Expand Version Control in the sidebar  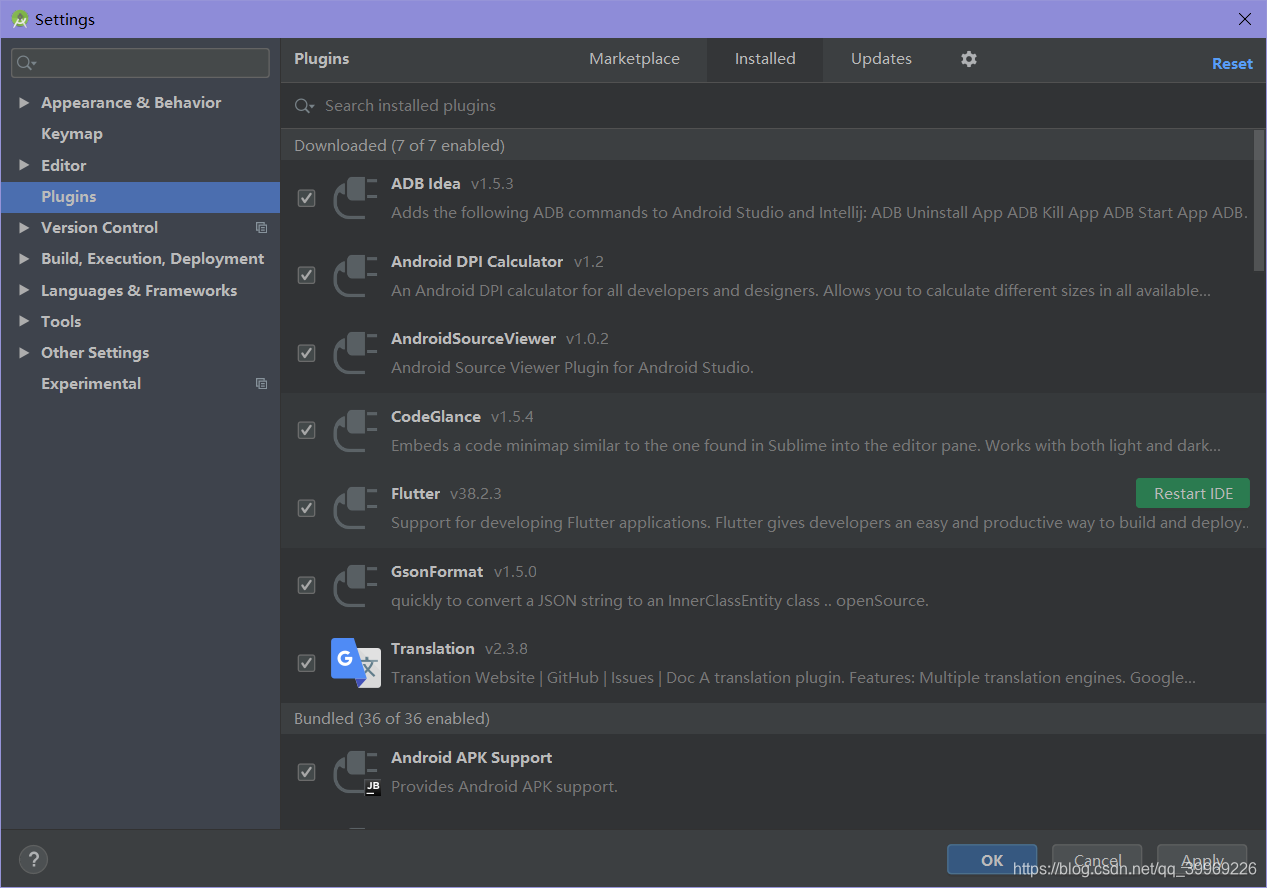[x=24, y=227]
